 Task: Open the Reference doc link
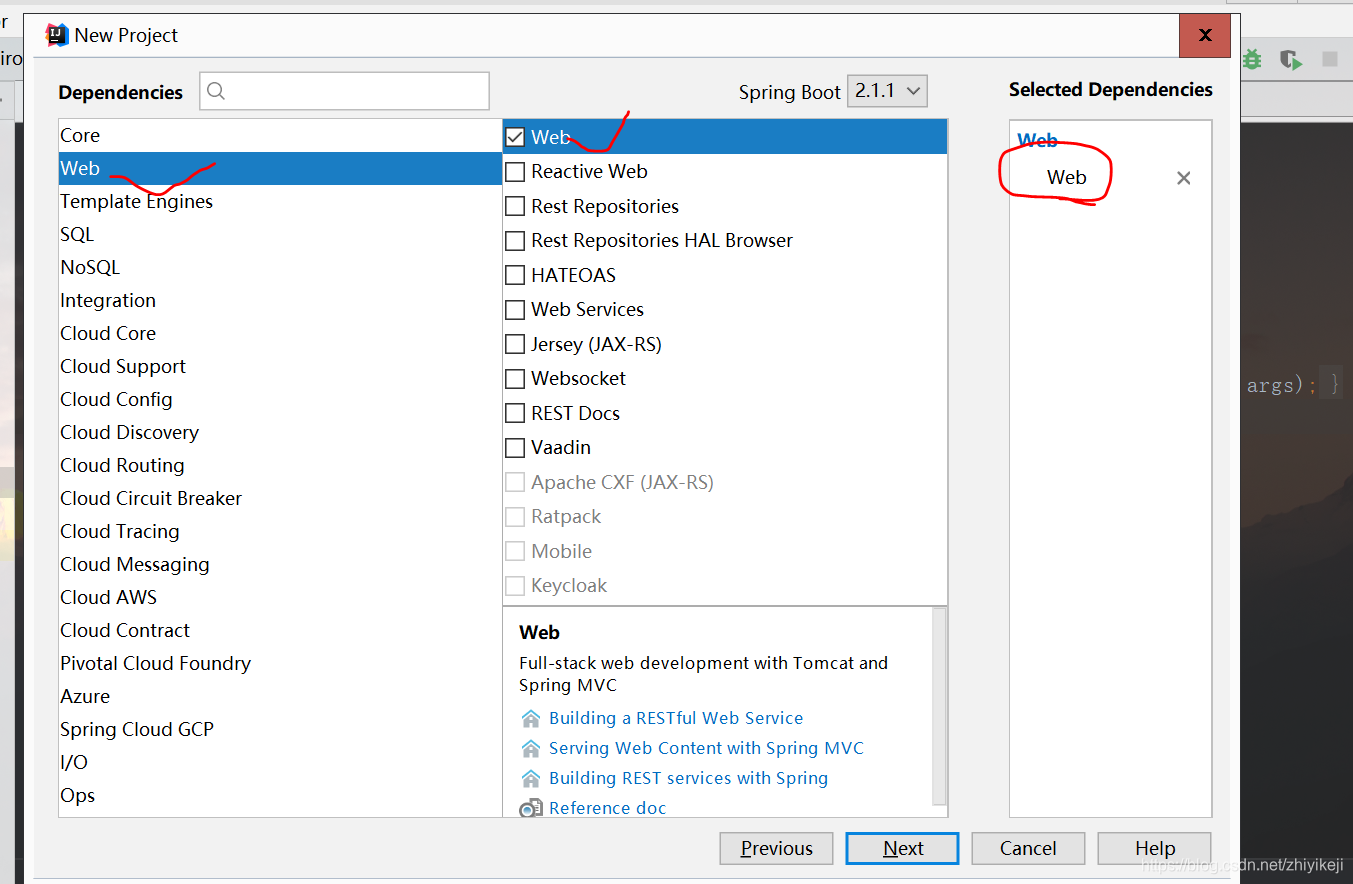coord(607,808)
